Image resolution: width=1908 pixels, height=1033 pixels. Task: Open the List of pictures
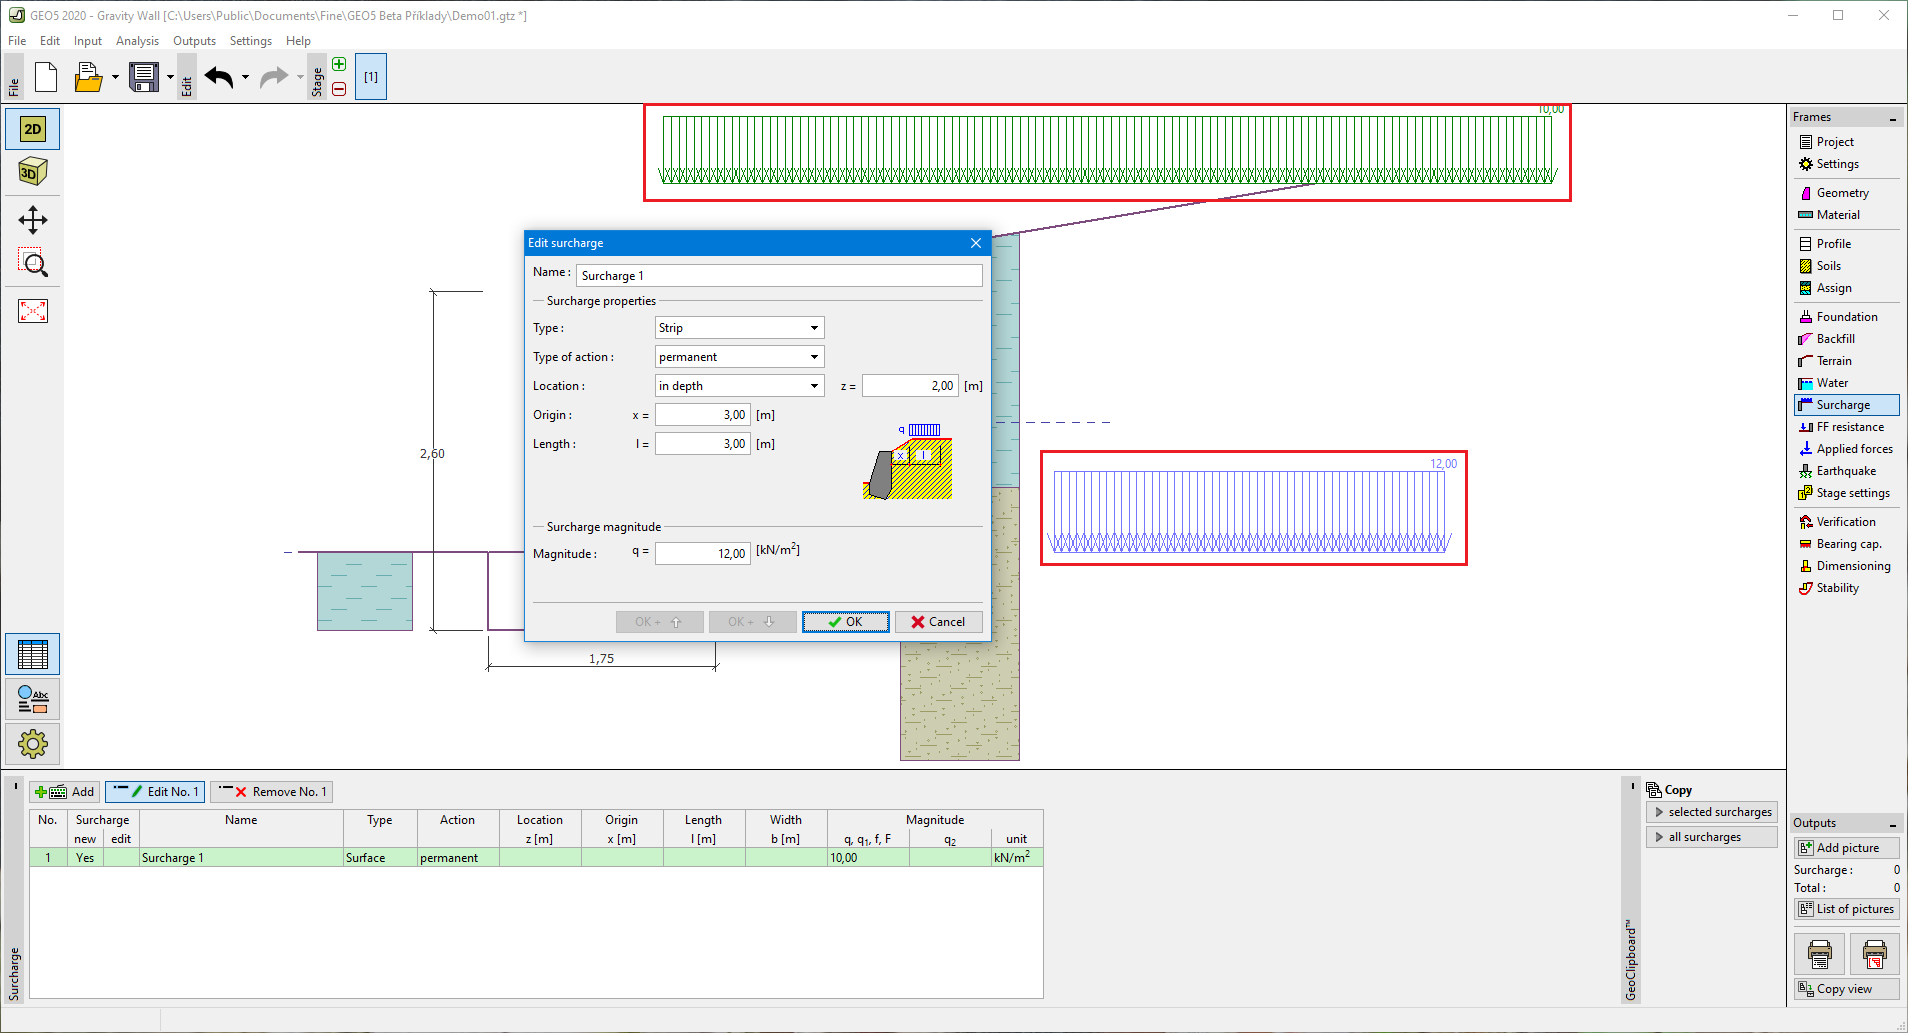(x=1846, y=909)
